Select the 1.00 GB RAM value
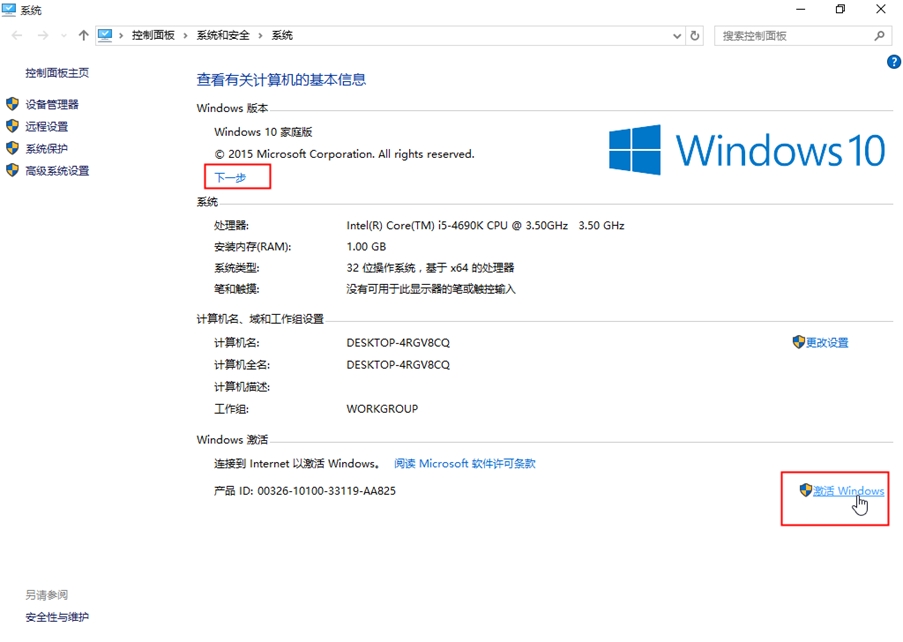This screenshot has height=642, width=903. click(x=366, y=246)
